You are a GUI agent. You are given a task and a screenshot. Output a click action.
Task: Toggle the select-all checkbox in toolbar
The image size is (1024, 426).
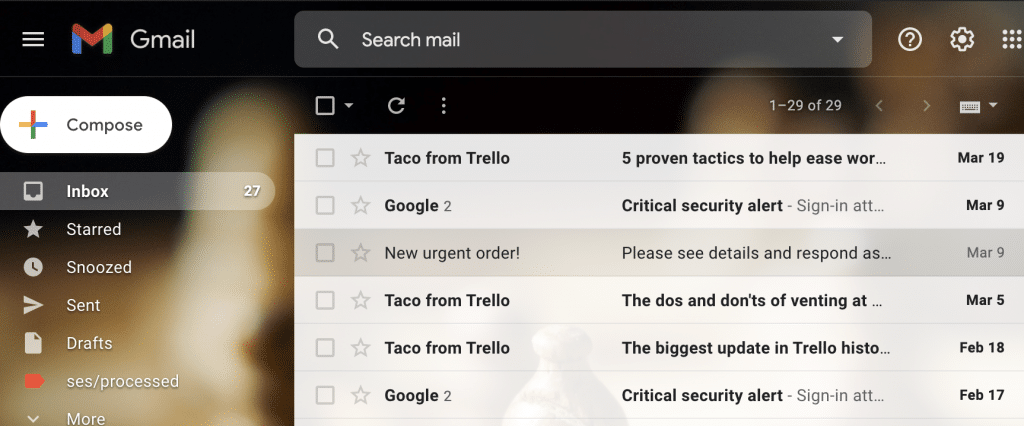click(325, 106)
